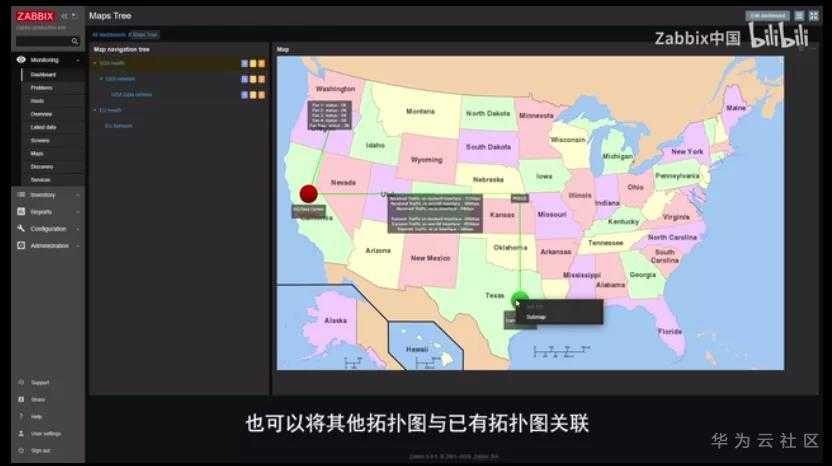Collapse the Monitoring section arrow

click(x=78, y=60)
